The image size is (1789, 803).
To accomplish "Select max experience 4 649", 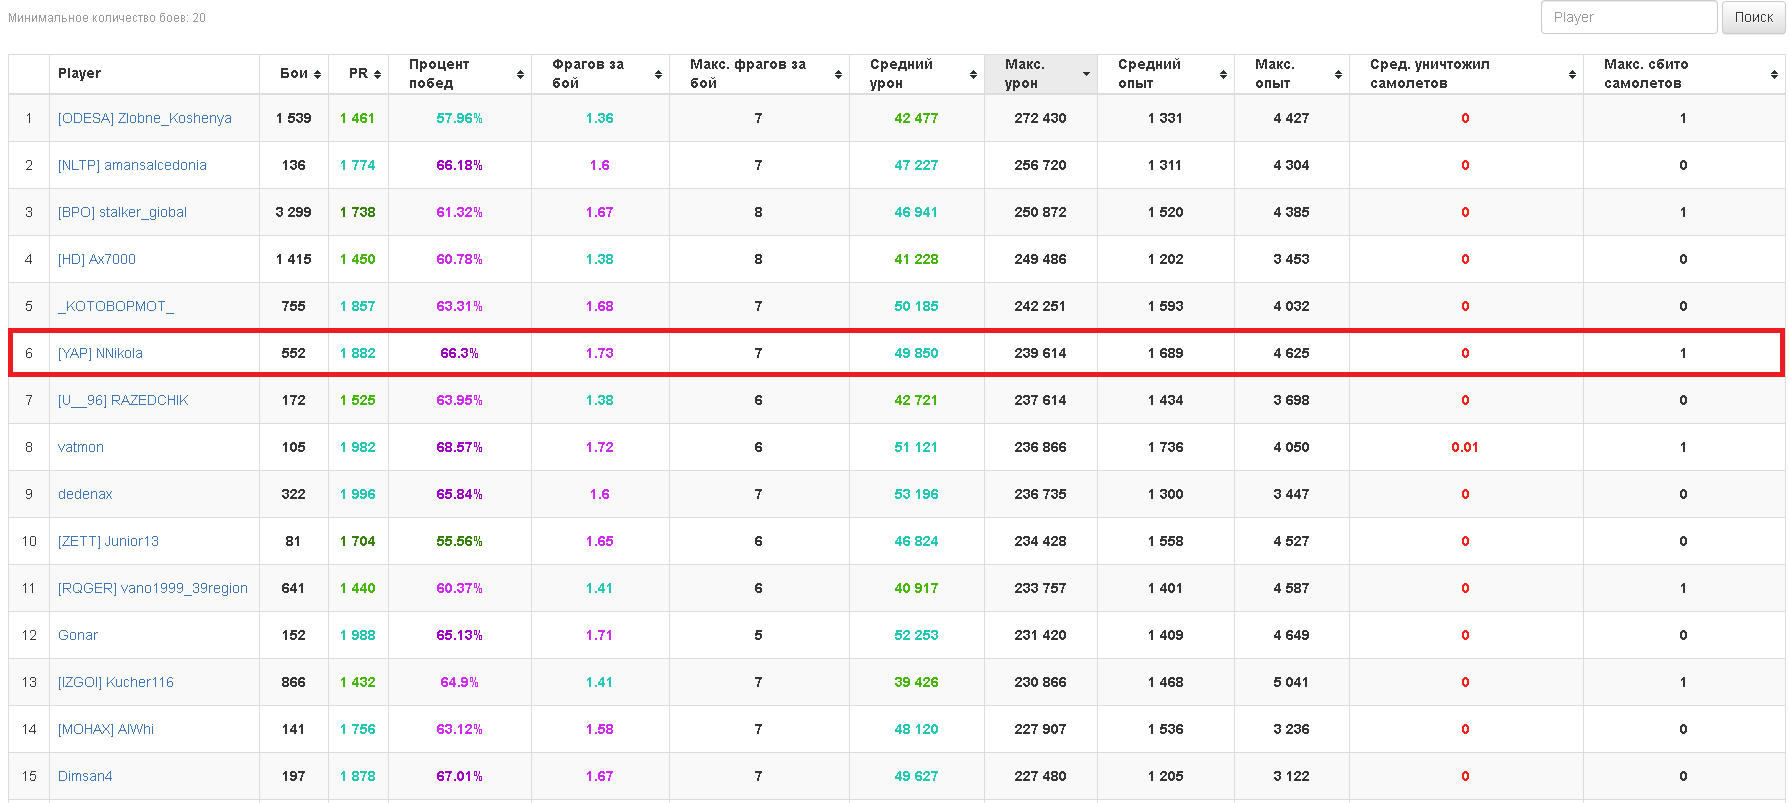I will tap(1291, 635).
